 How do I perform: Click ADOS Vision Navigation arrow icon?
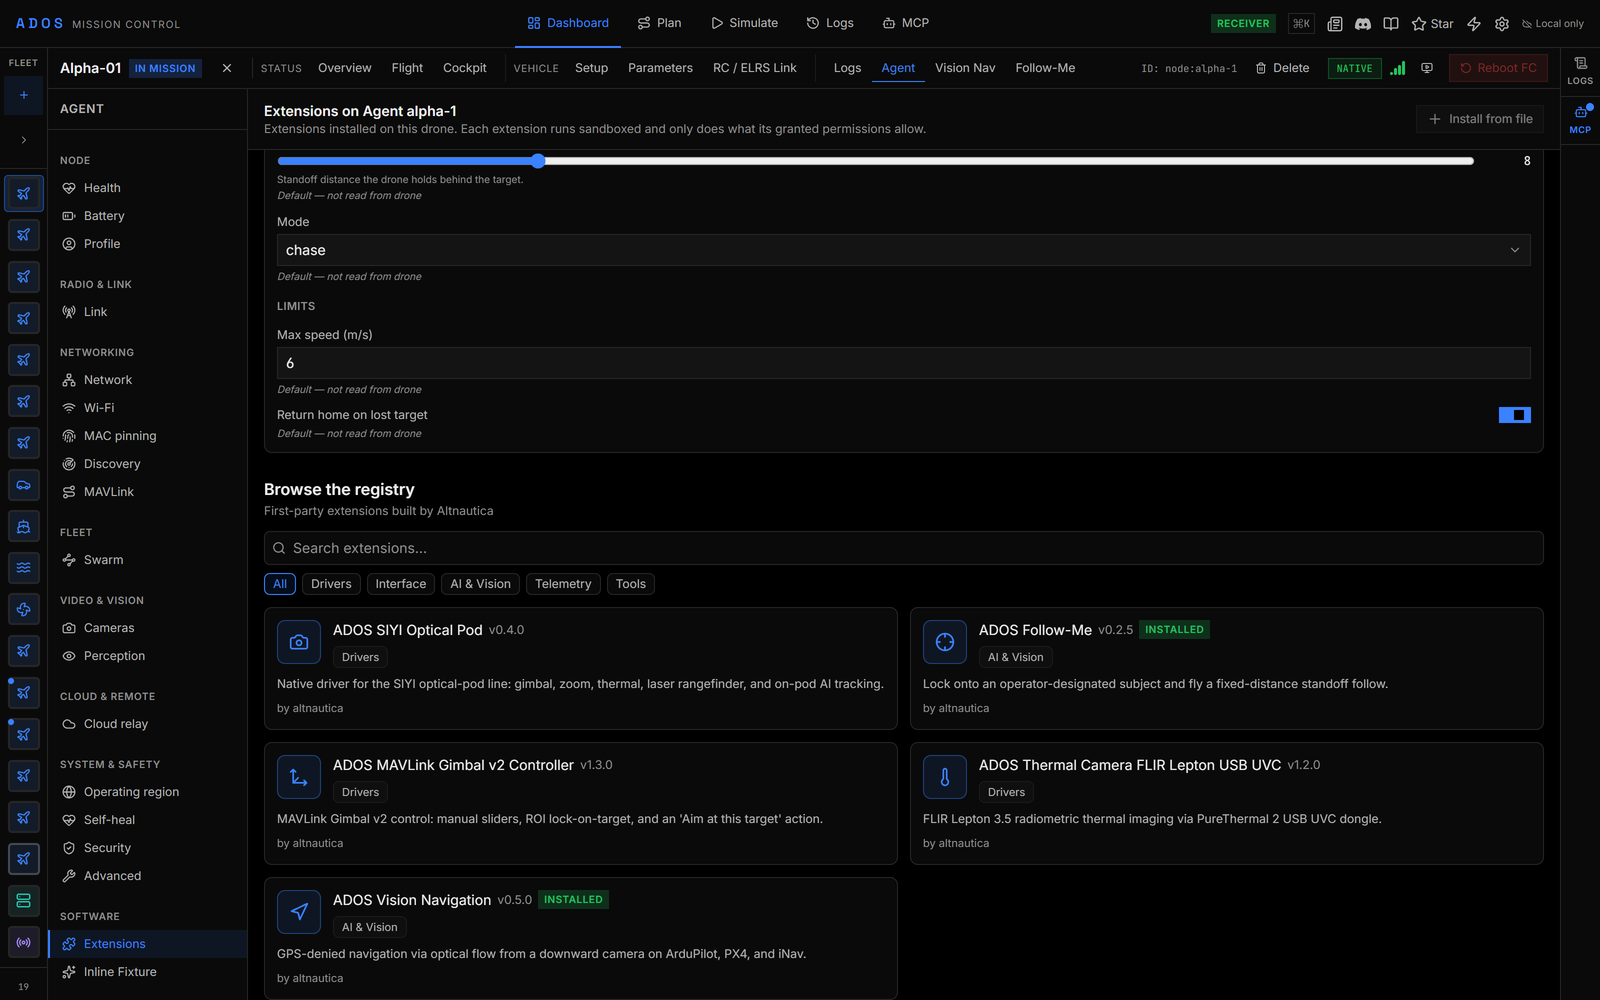[299, 912]
